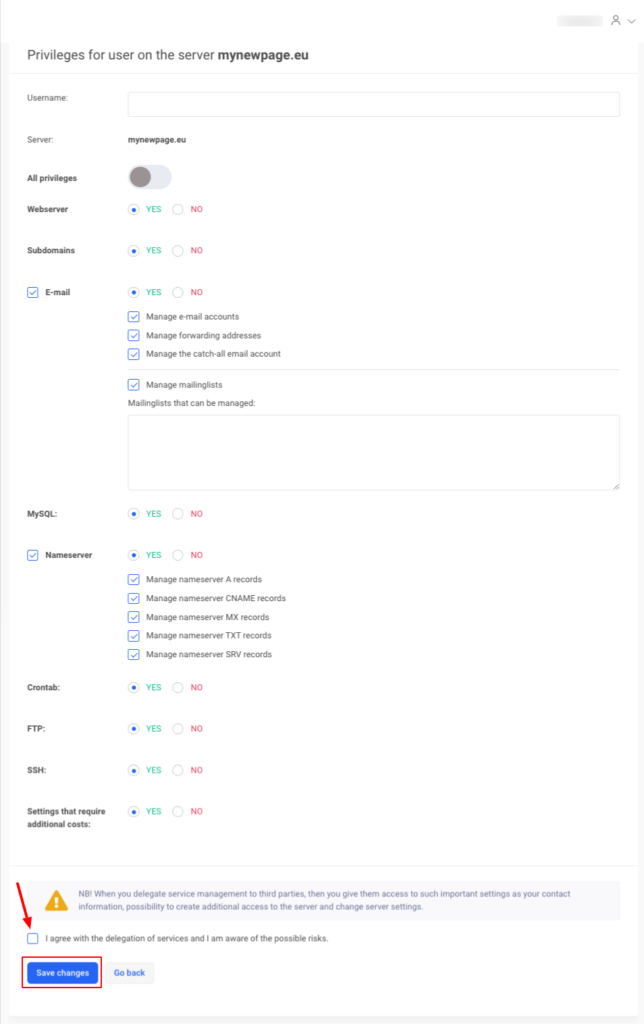Select NO for SSH access

pyautogui.click(x=178, y=770)
